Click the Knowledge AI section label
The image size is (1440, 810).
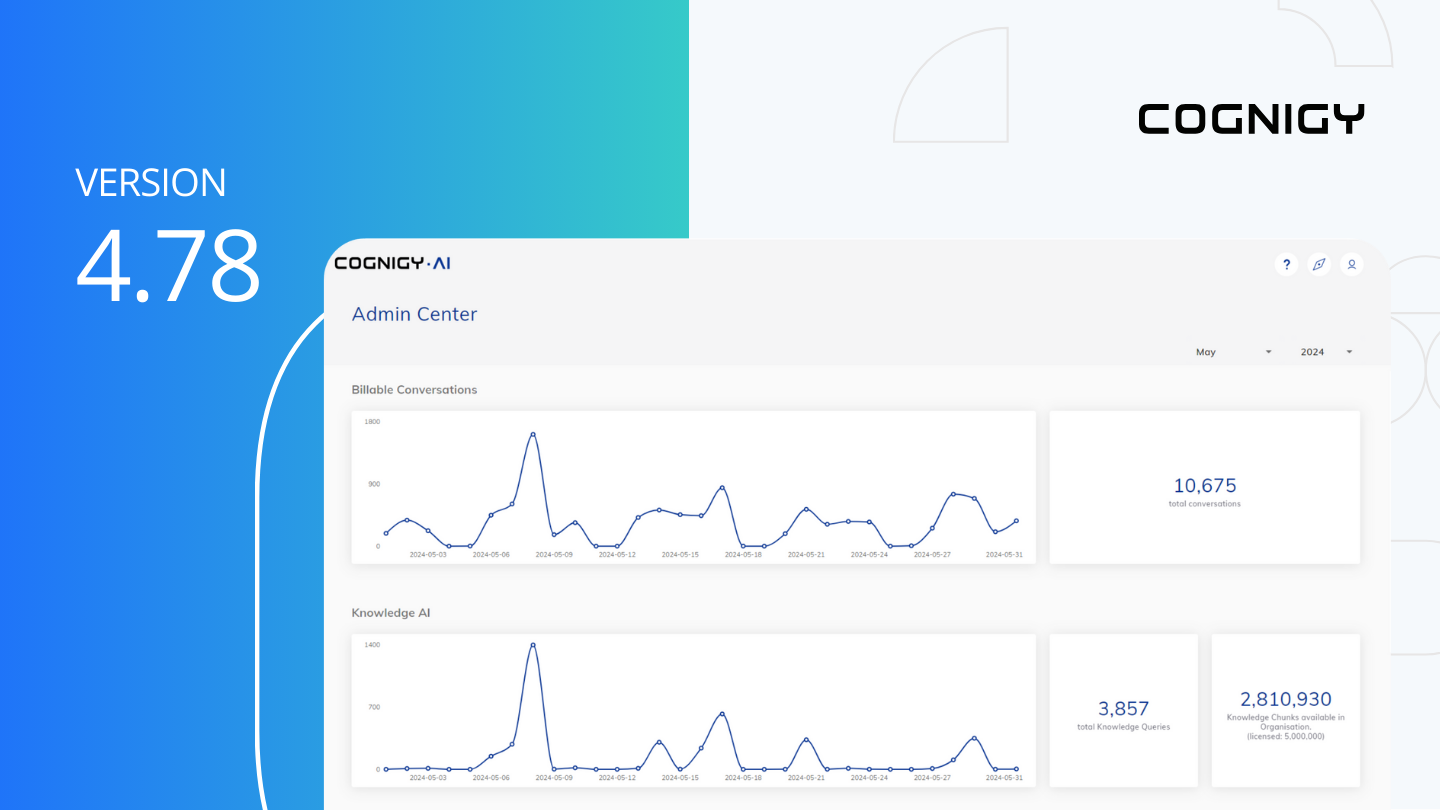[x=388, y=613]
